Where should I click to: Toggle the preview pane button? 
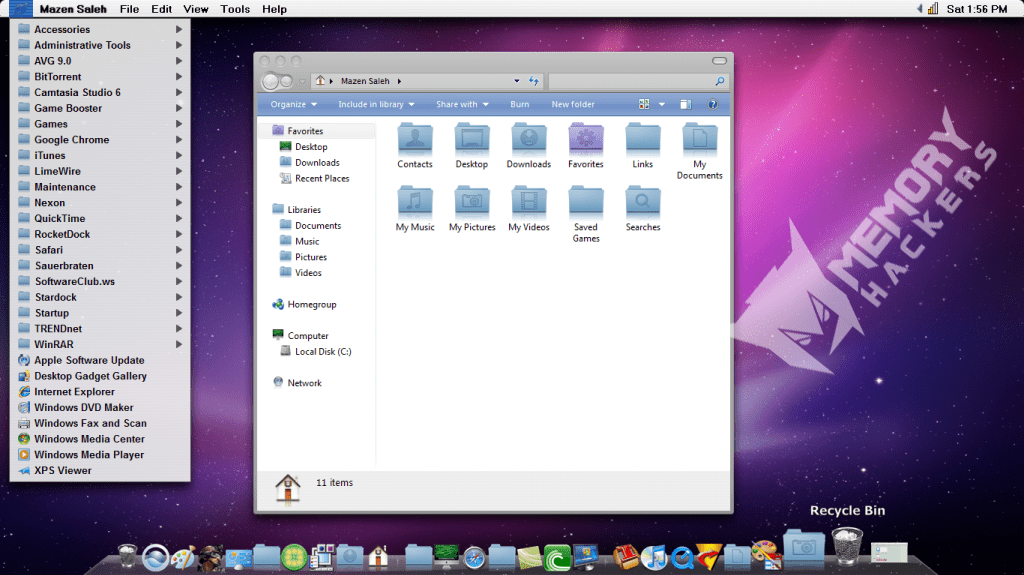685,105
